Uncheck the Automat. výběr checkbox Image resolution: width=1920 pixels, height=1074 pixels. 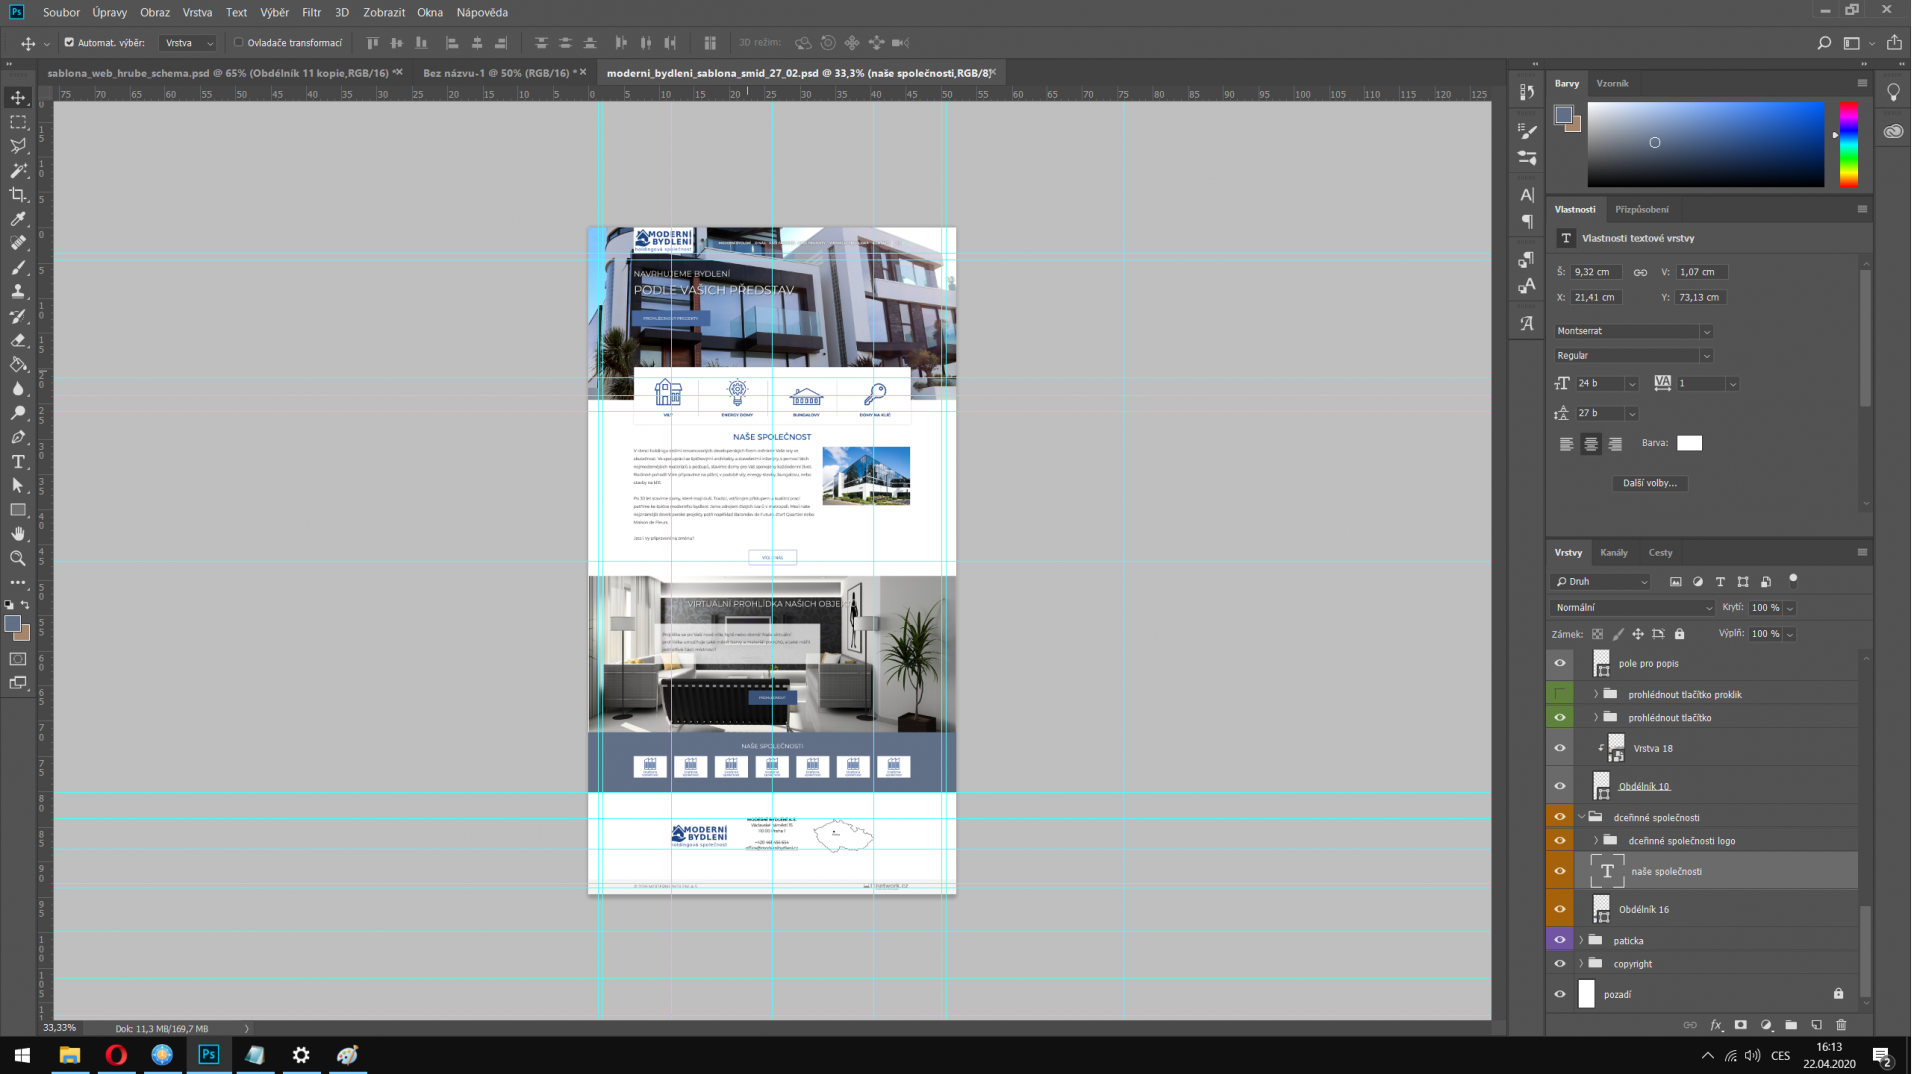pos(69,42)
